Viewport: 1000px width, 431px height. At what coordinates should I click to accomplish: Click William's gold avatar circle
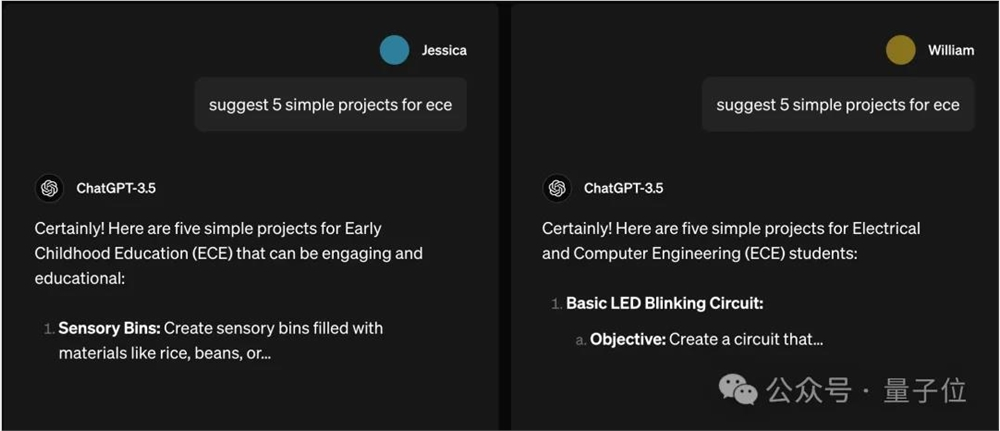pos(901,50)
